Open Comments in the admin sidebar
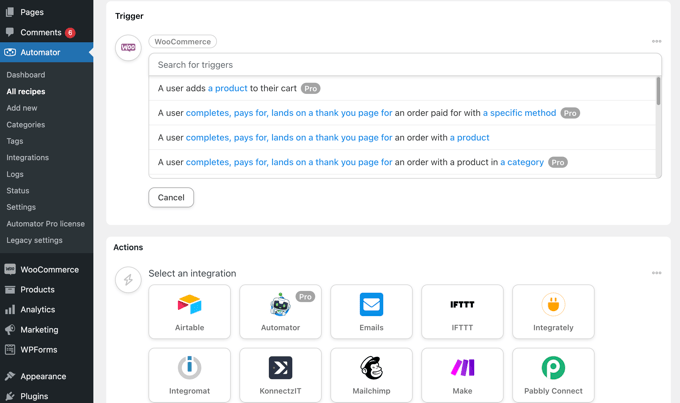This screenshot has height=403, width=680. (x=40, y=32)
